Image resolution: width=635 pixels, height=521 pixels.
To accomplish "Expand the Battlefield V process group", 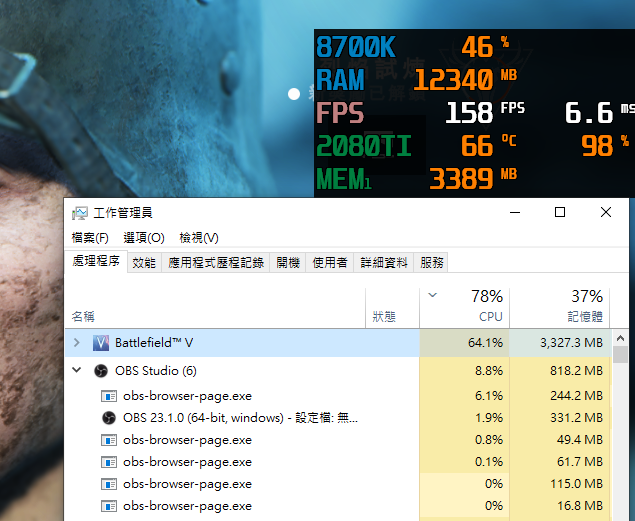I will (x=77, y=343).
